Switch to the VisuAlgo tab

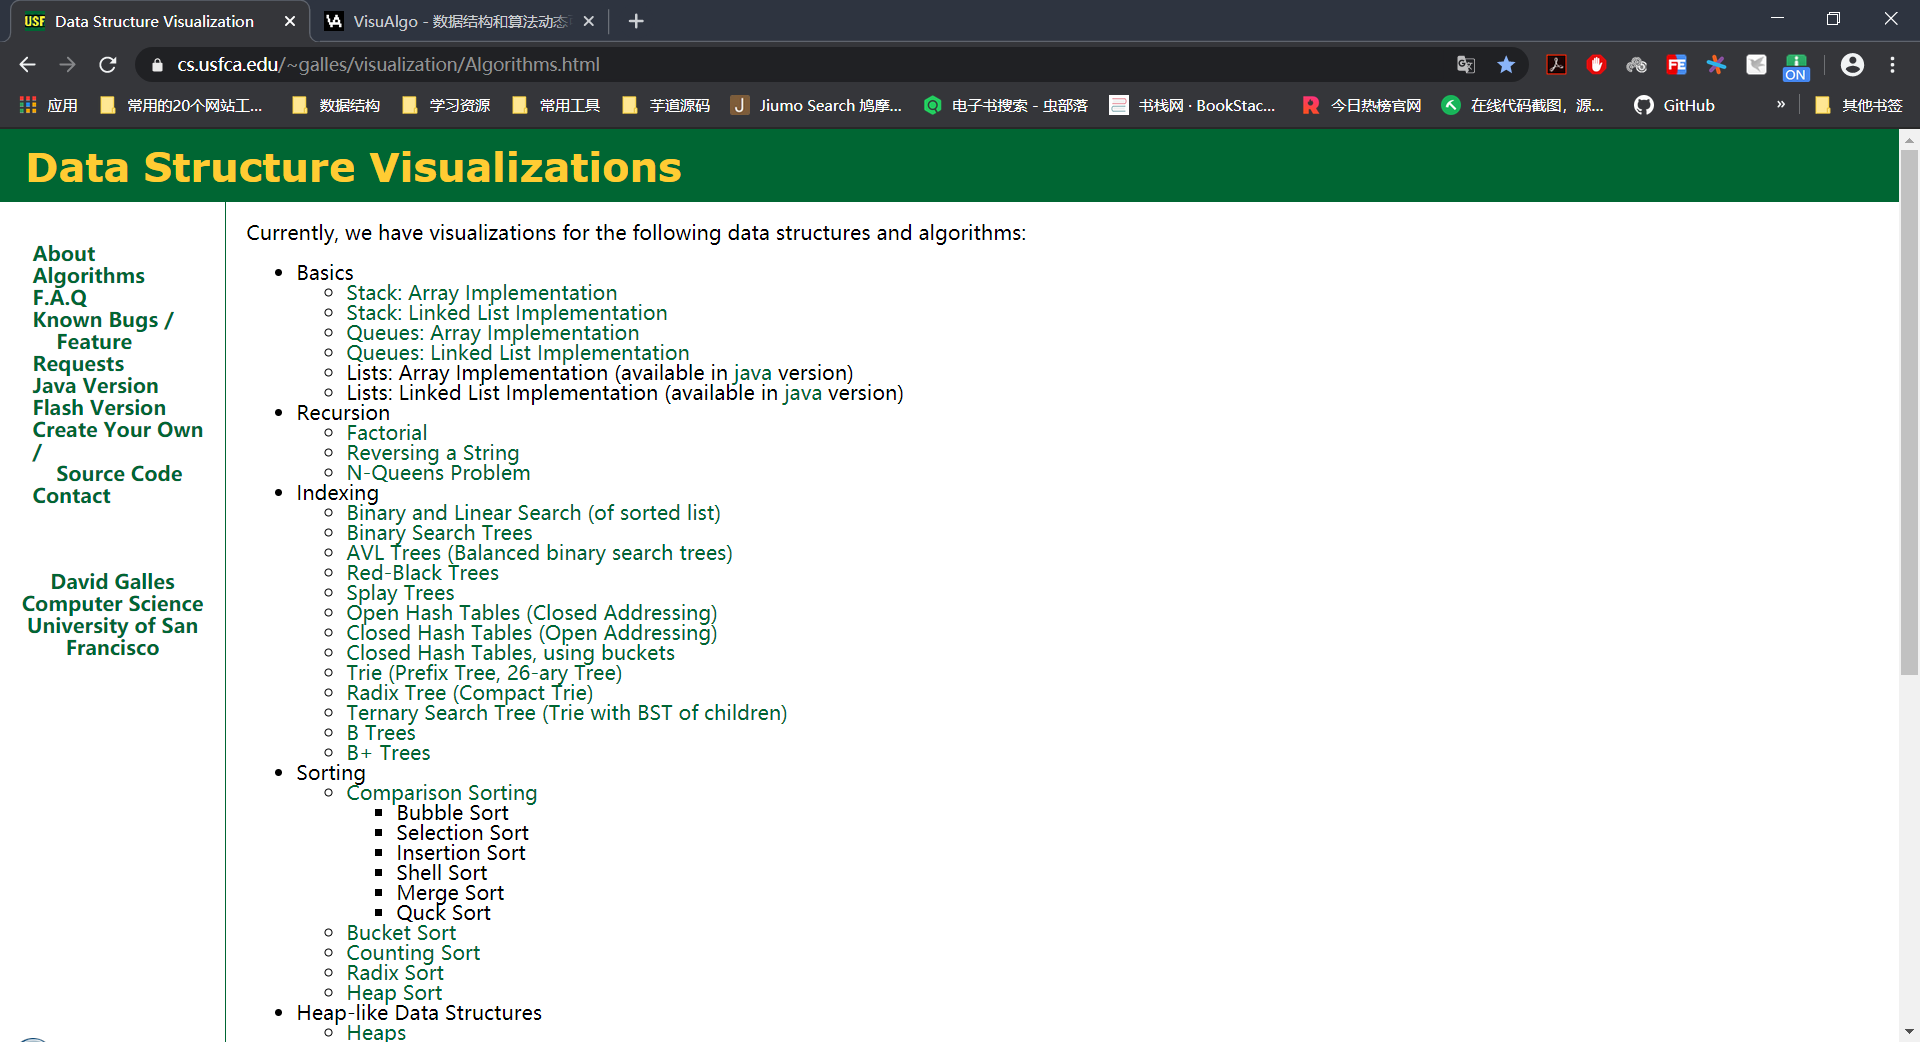(460, 21)
